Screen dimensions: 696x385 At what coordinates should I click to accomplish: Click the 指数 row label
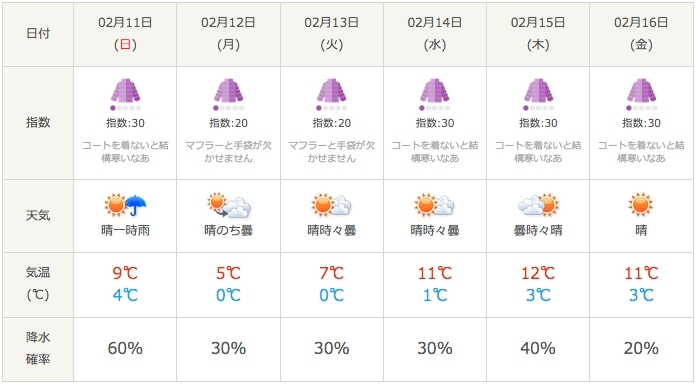point(38,123)
